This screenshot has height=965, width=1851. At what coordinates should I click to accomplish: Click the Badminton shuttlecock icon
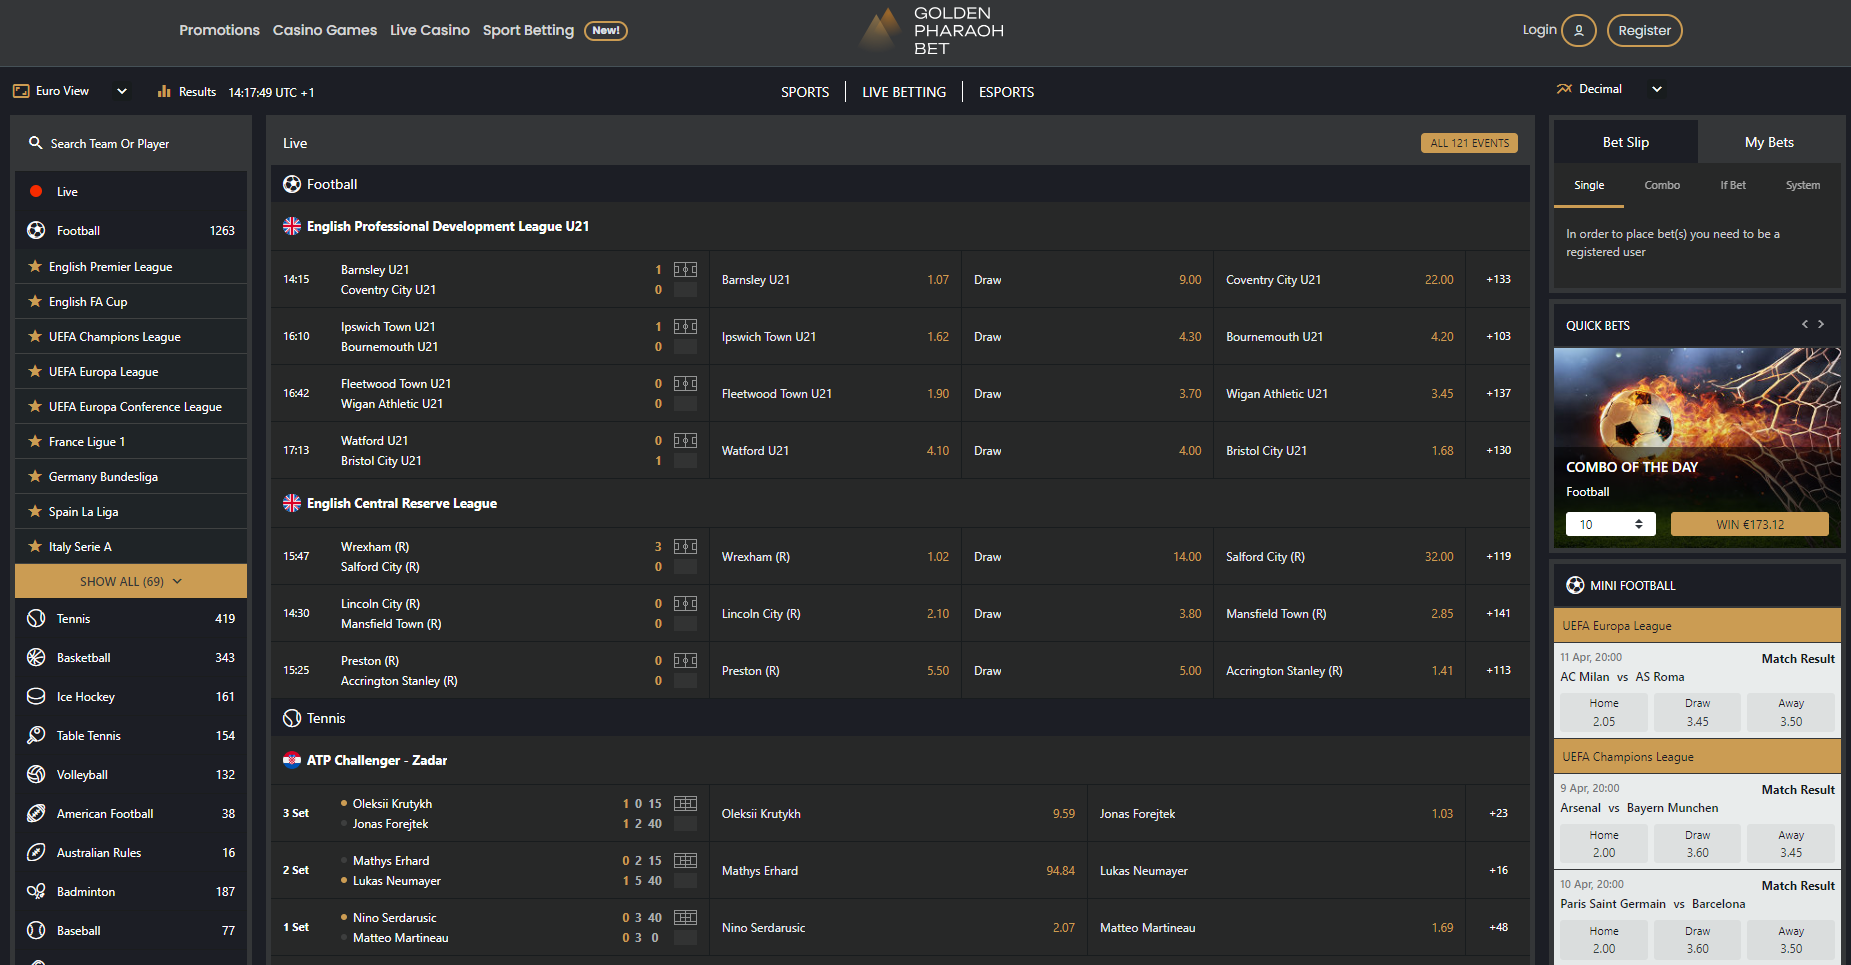coord(36,892)
